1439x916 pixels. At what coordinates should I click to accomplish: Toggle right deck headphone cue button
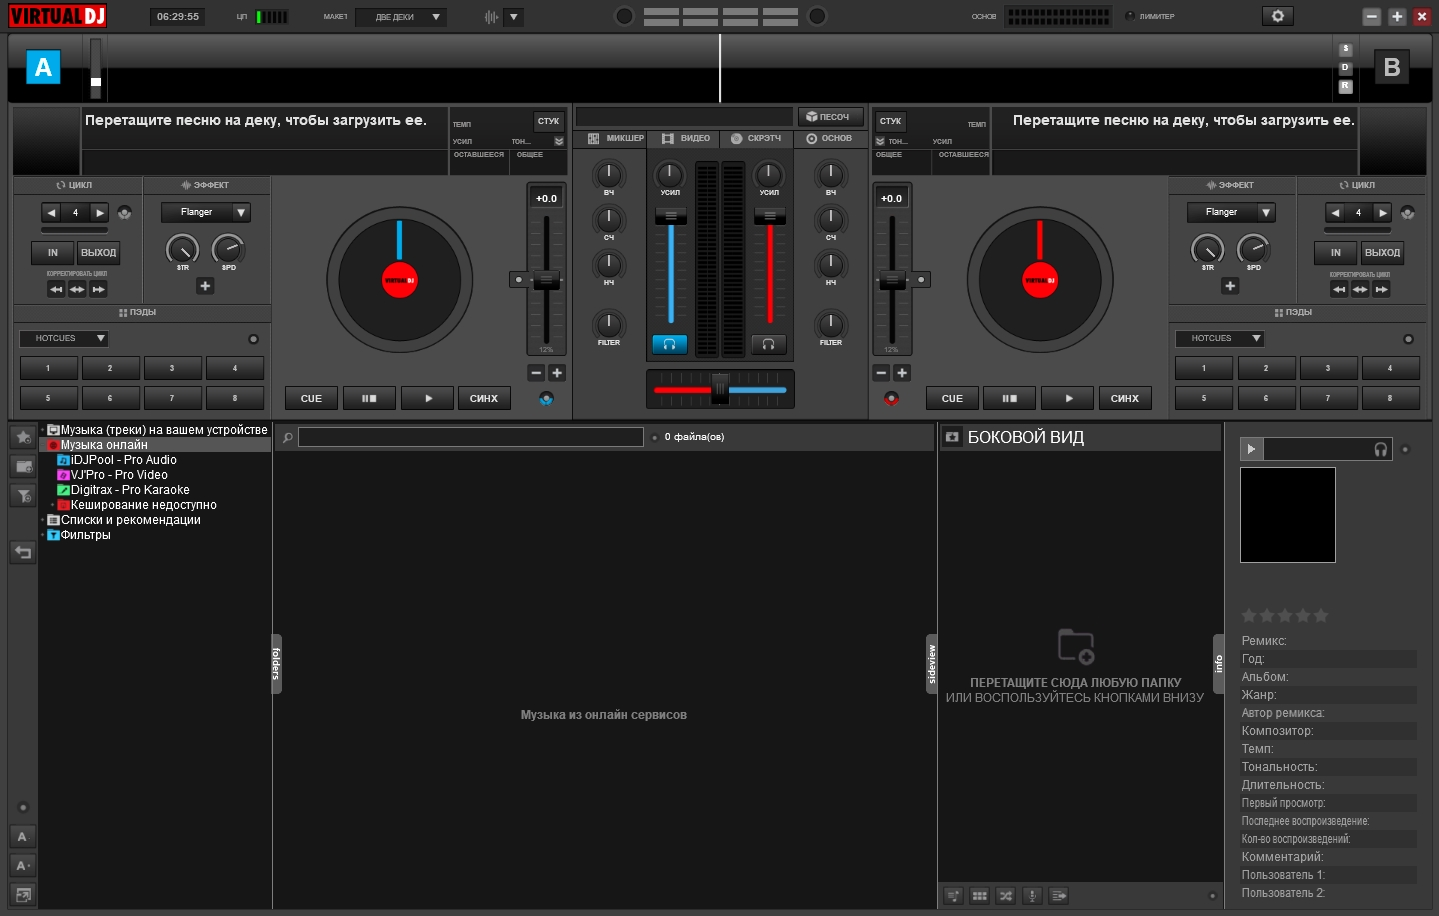click(x=768, y=344)
